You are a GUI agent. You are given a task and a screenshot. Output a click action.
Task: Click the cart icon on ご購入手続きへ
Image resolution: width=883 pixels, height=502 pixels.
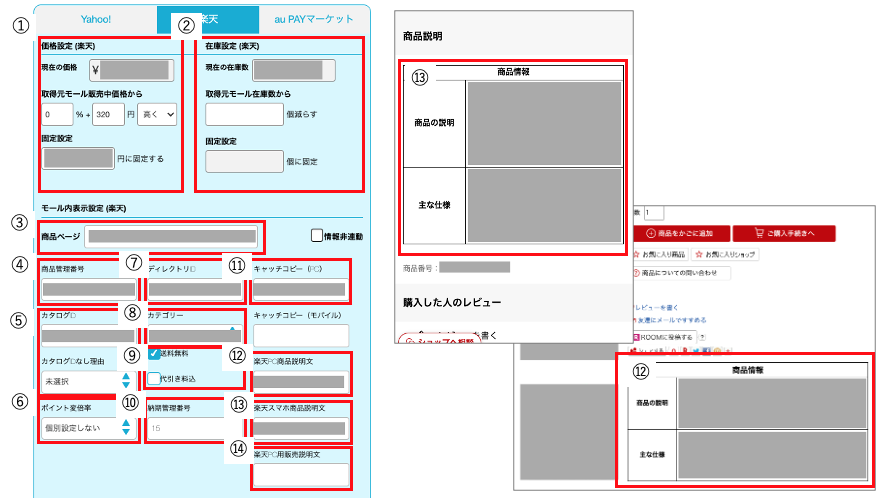point(759,233)
